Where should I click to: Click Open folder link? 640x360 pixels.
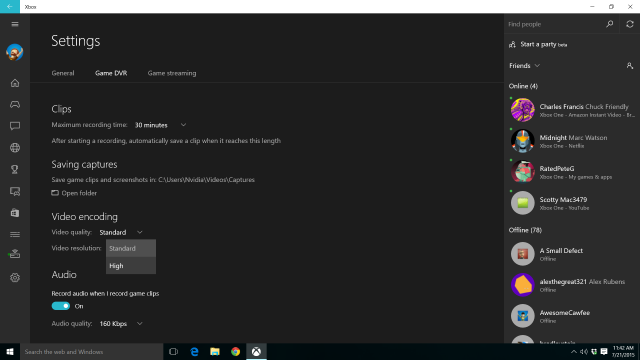pos(74,193)
